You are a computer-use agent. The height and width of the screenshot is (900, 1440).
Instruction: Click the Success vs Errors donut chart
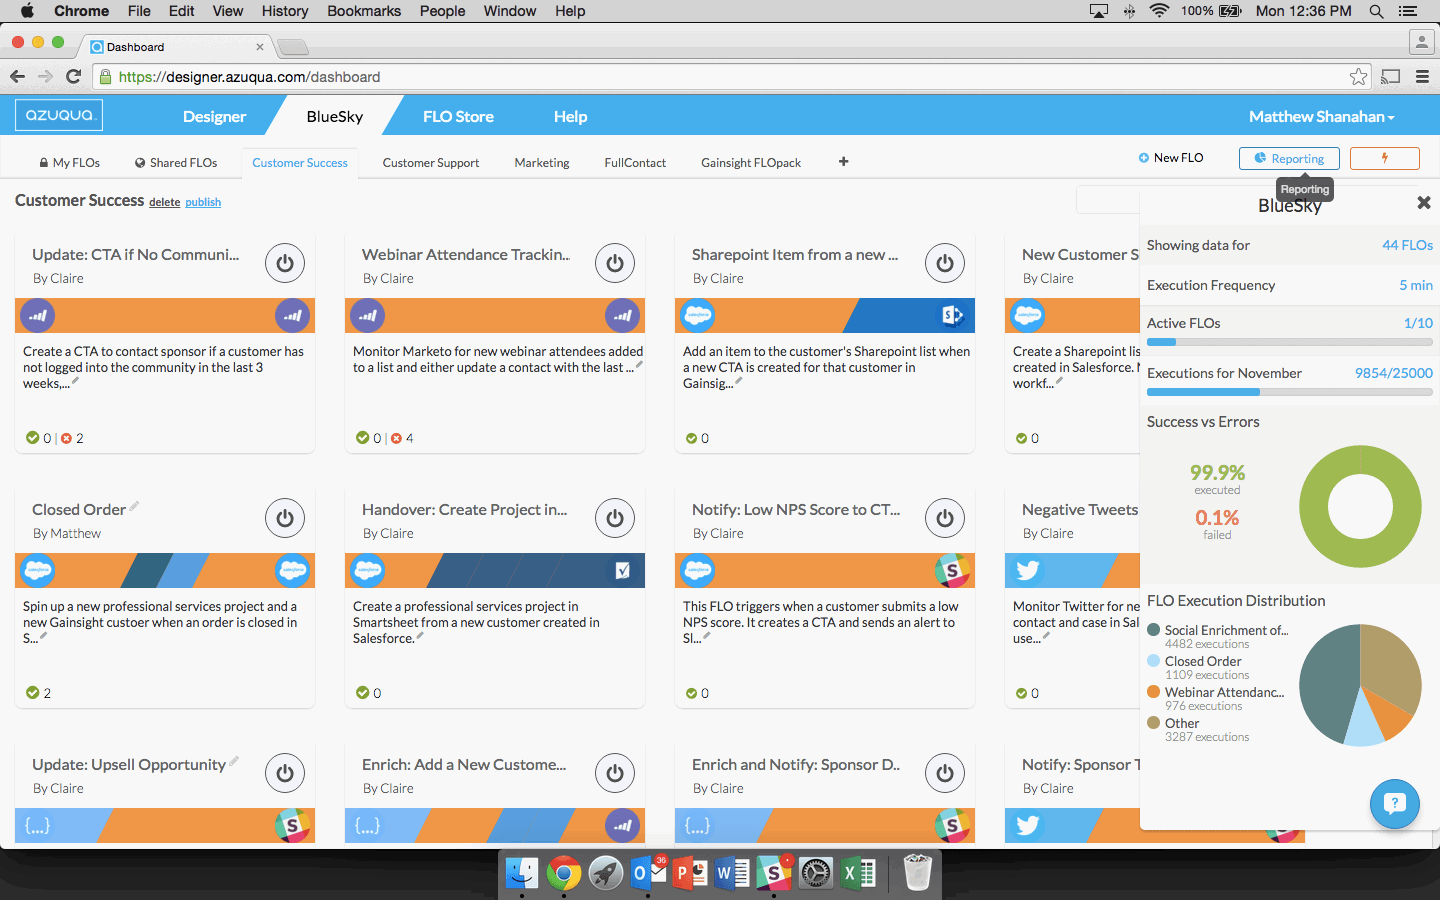coord(1360,506)
